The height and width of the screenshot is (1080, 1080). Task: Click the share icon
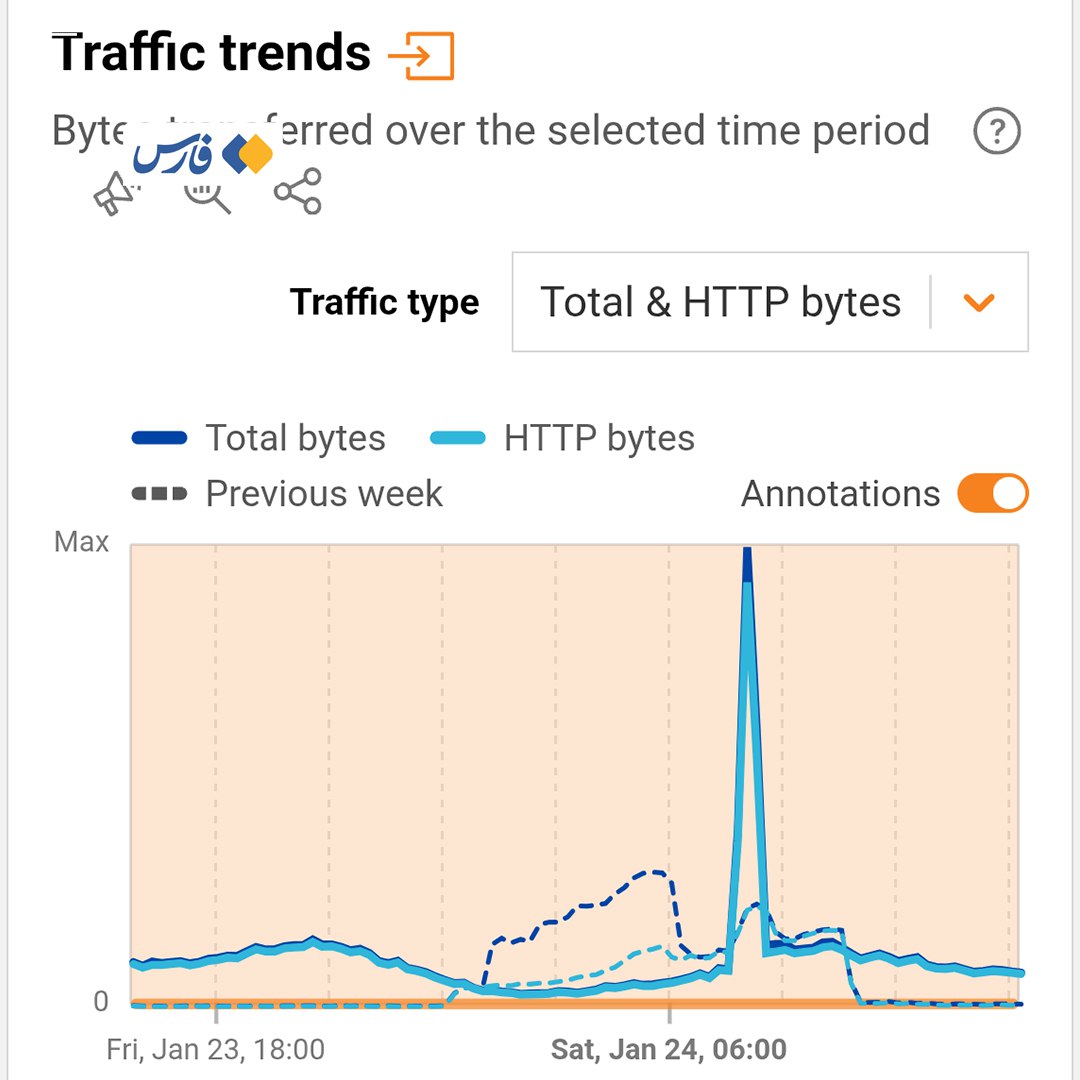tap(298, 191)
